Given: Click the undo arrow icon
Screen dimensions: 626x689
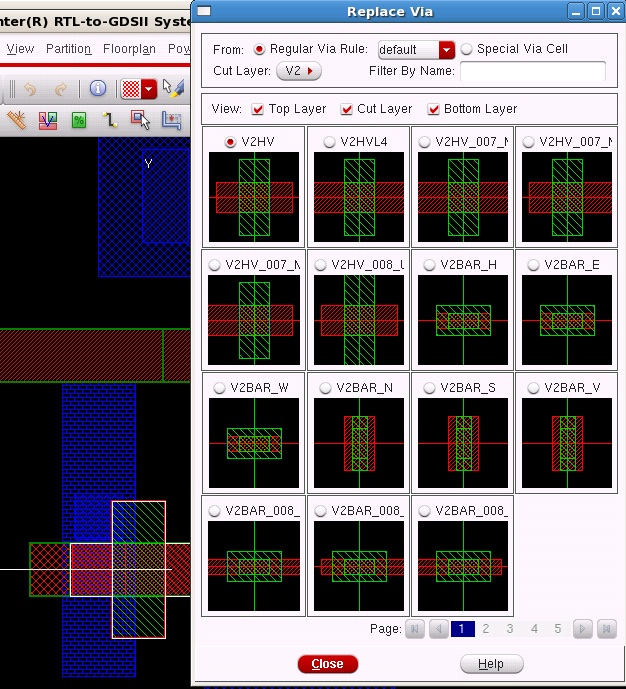Looking at the screenshot, I should tap(30, 89).
